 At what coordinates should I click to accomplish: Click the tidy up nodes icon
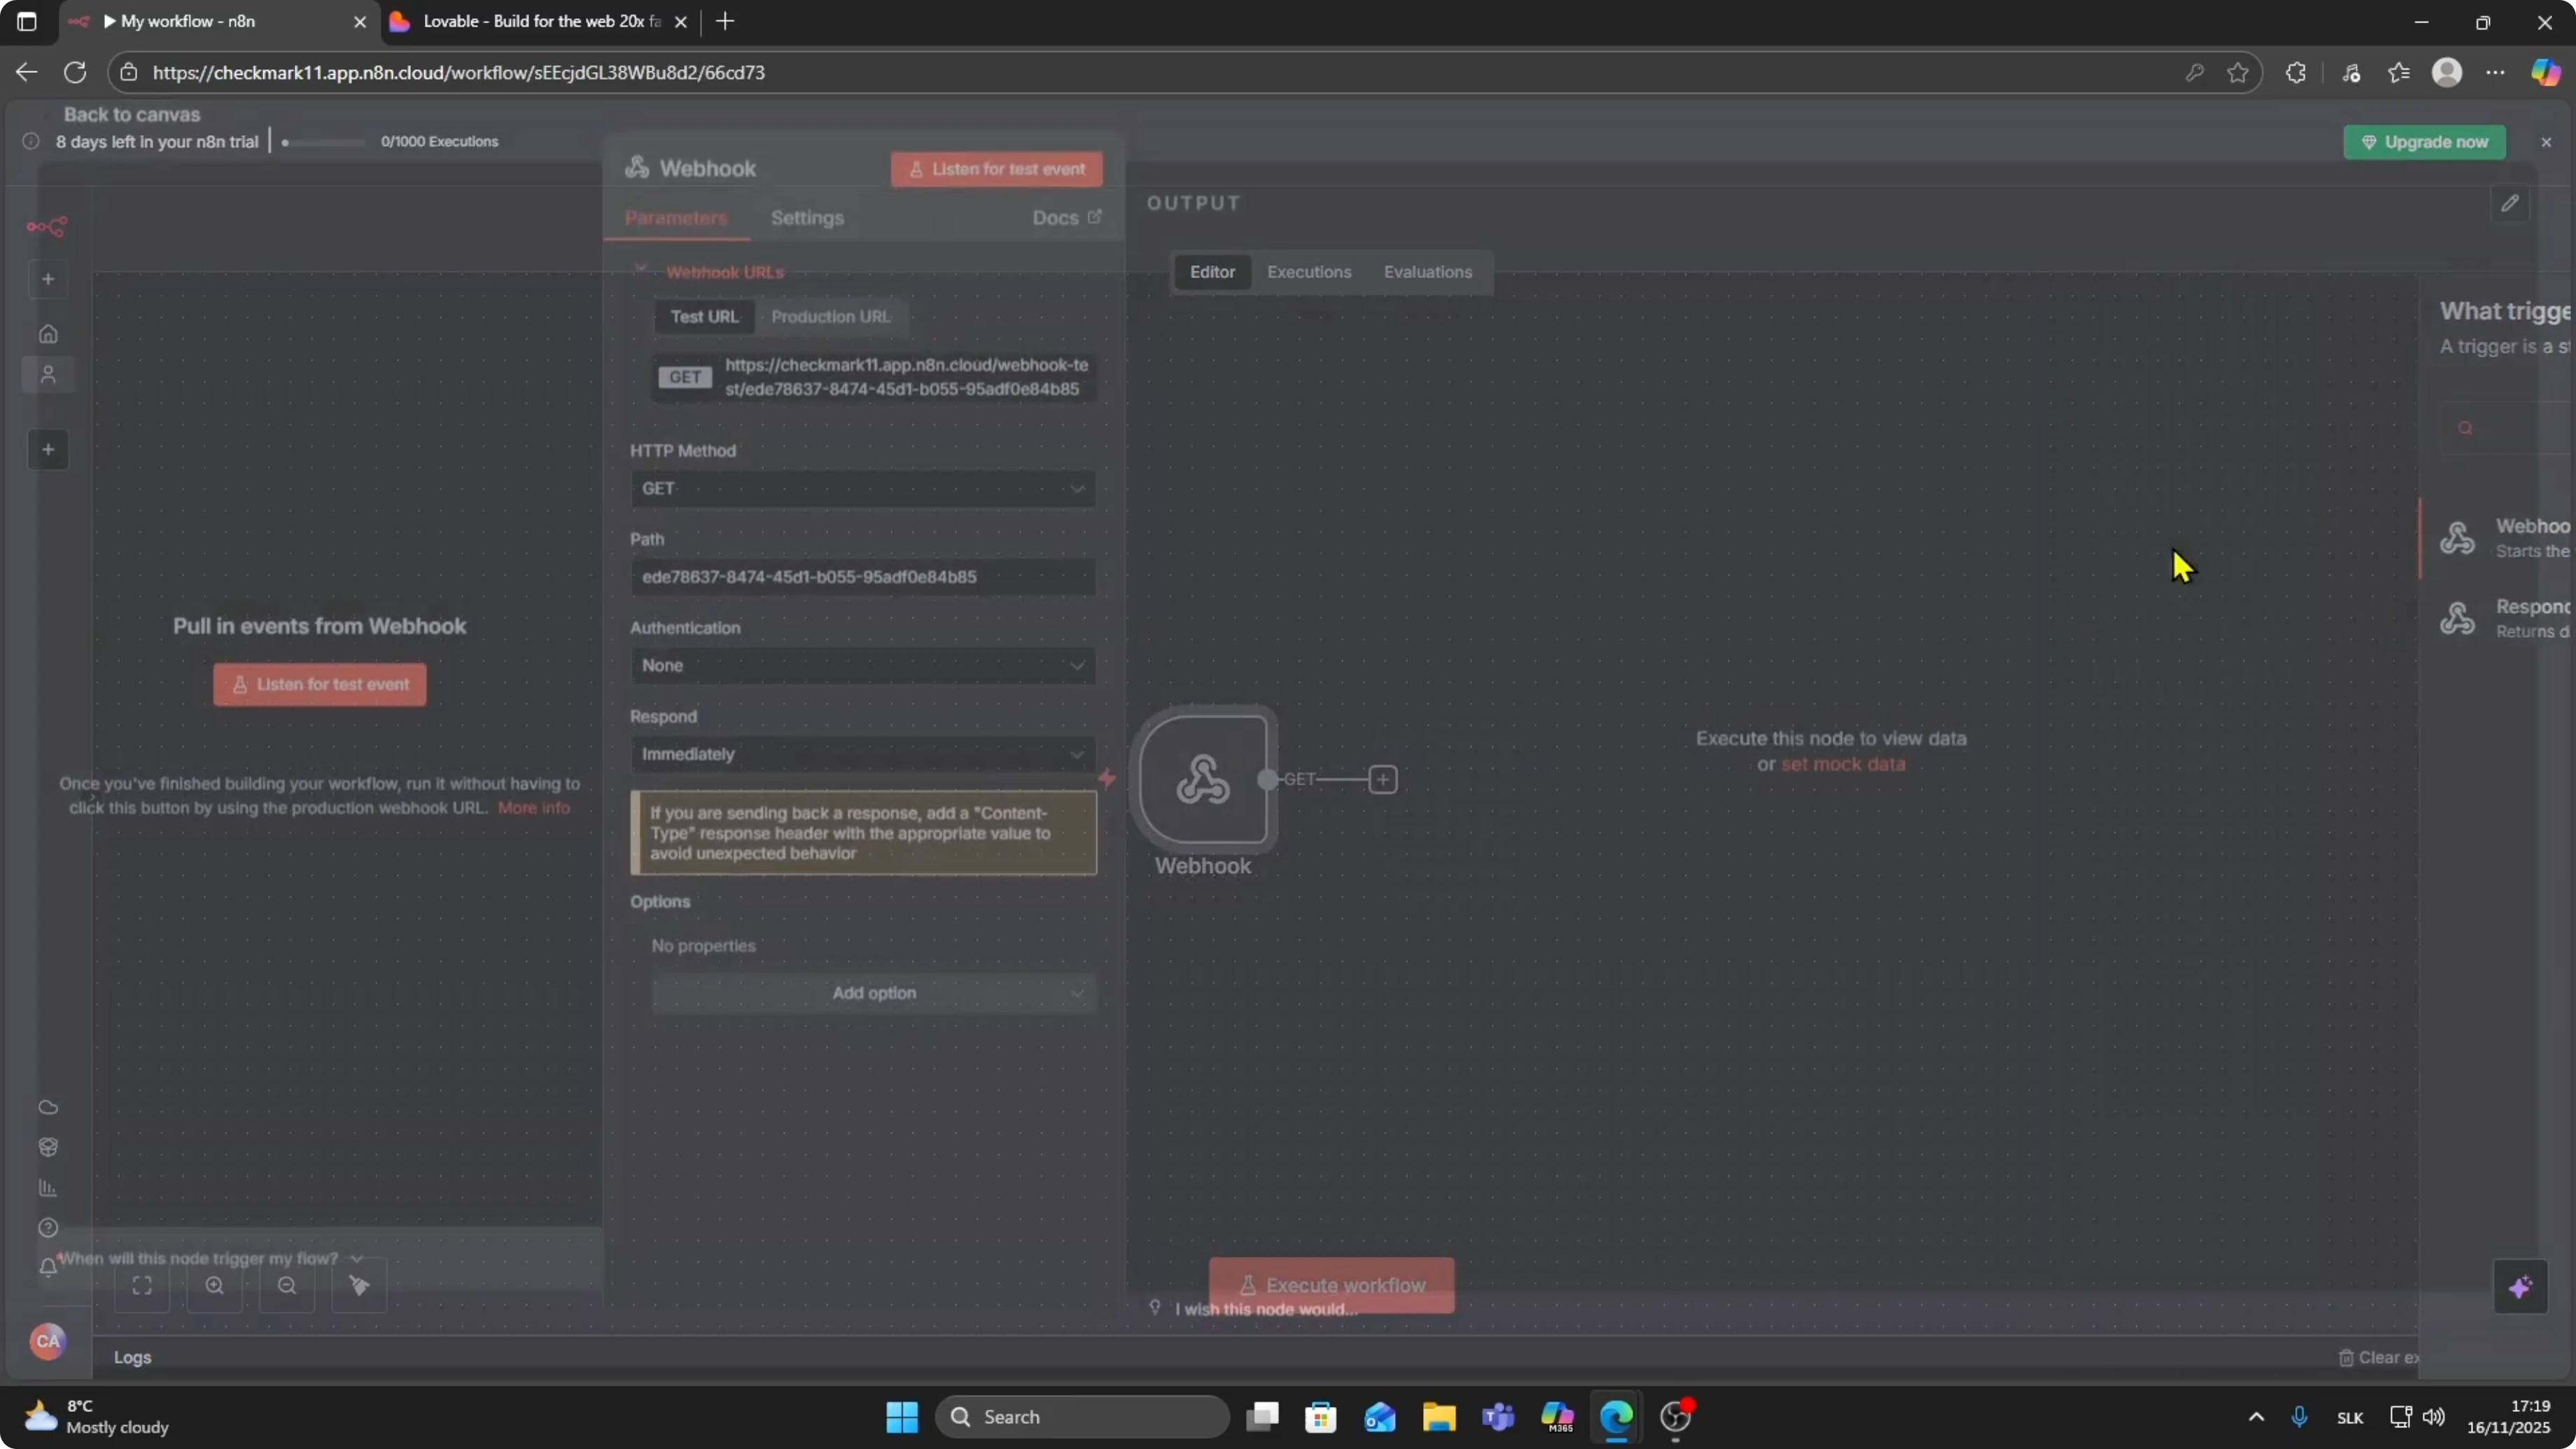click(x=359, y=1286)
